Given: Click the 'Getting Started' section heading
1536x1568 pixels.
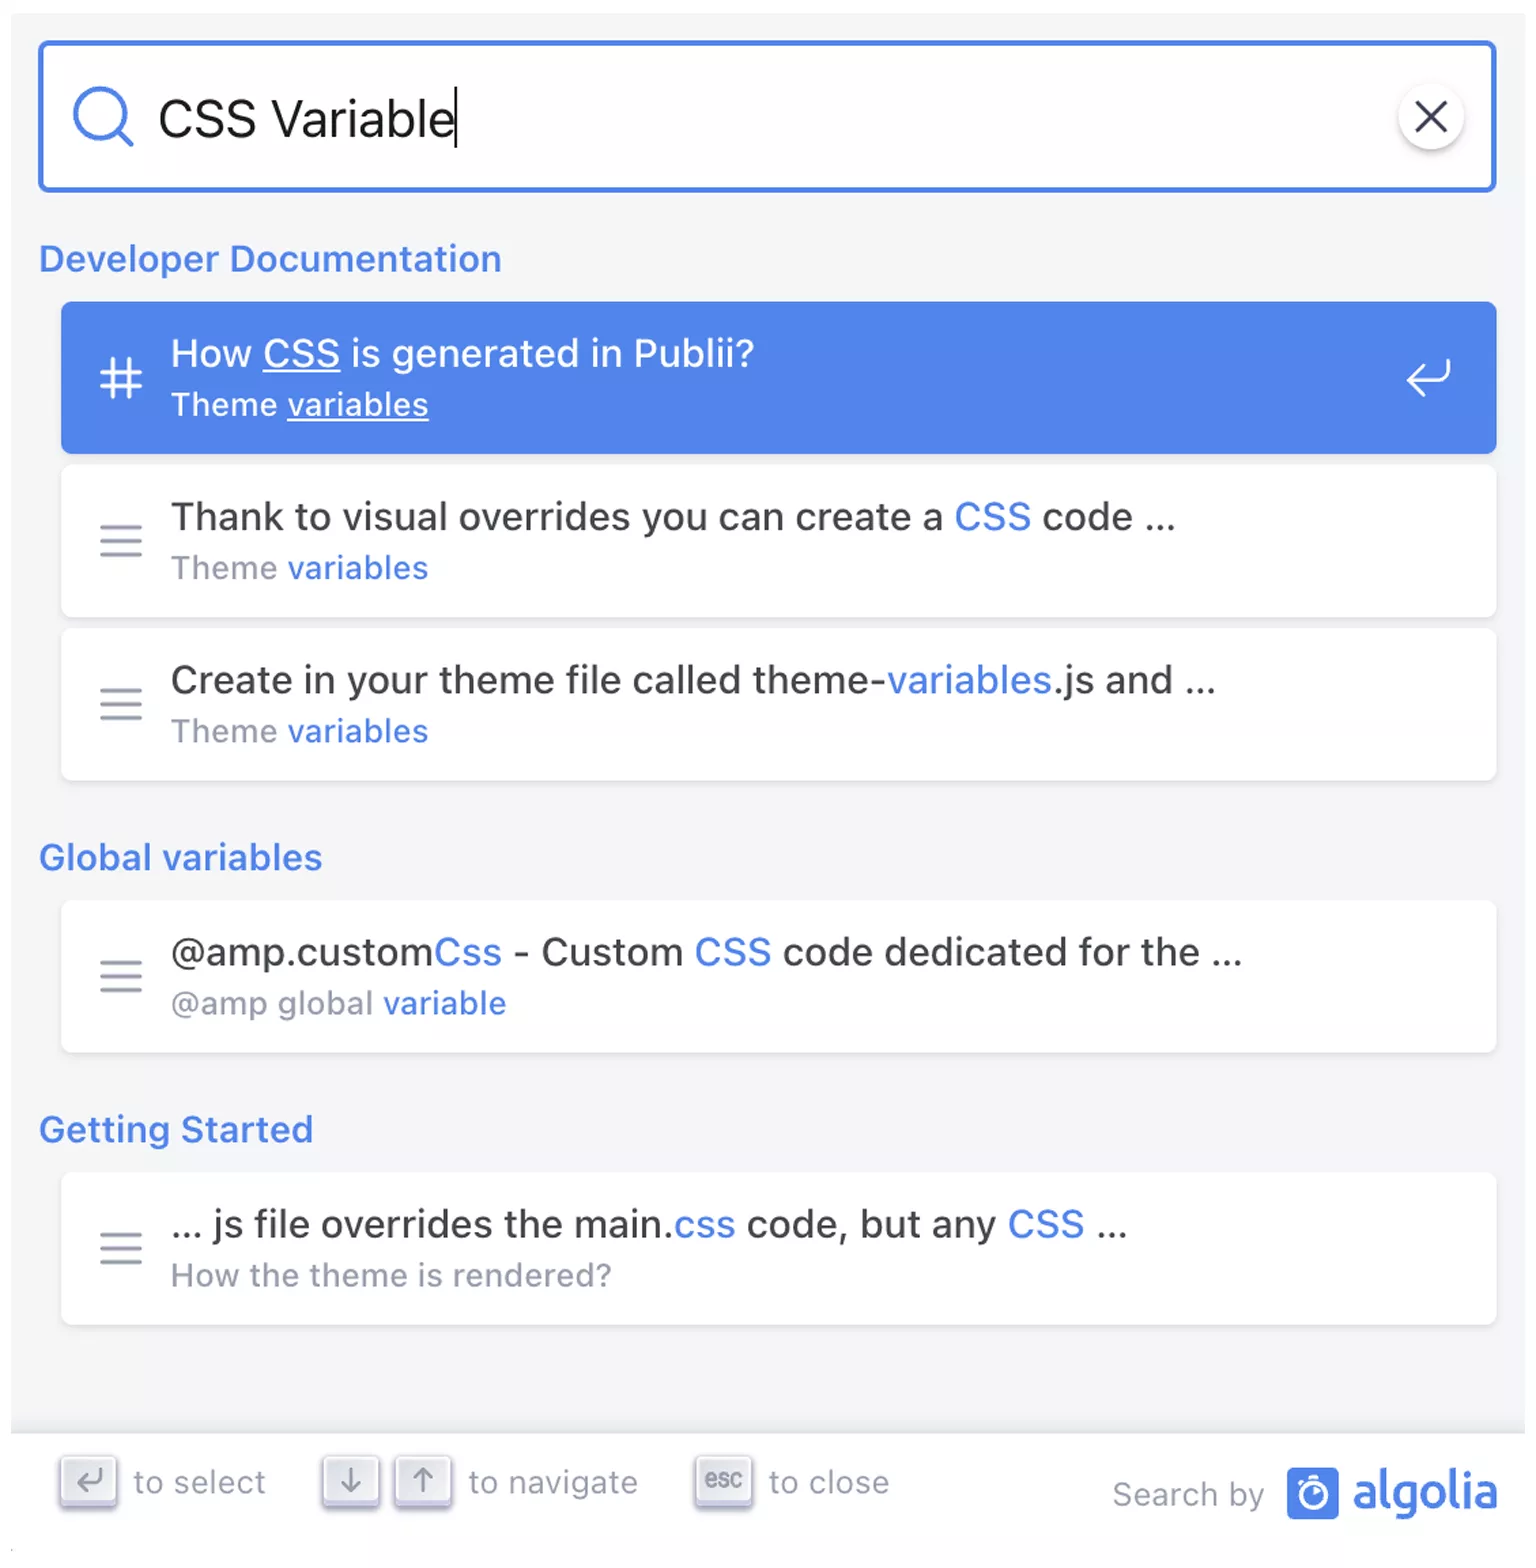Looking at the screenshot, I should [x=176, y=1130].
